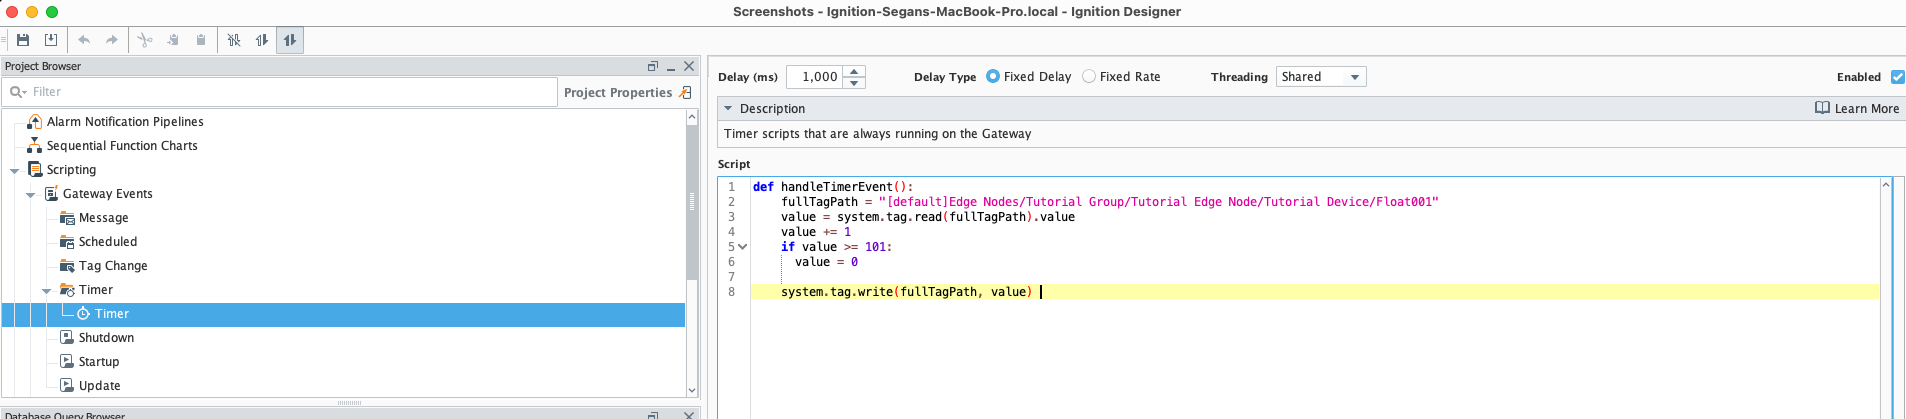Collapse the Scripting tree node
This screenshot has height=419, width=1906.
coord(15,171)
